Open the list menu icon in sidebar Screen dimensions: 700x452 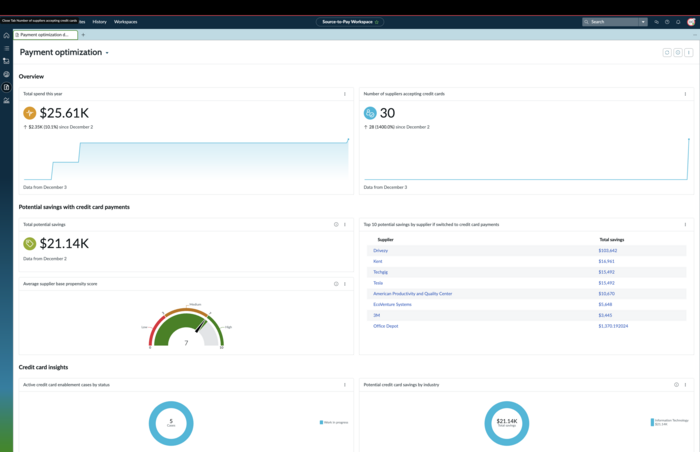(x=6, y=48)
